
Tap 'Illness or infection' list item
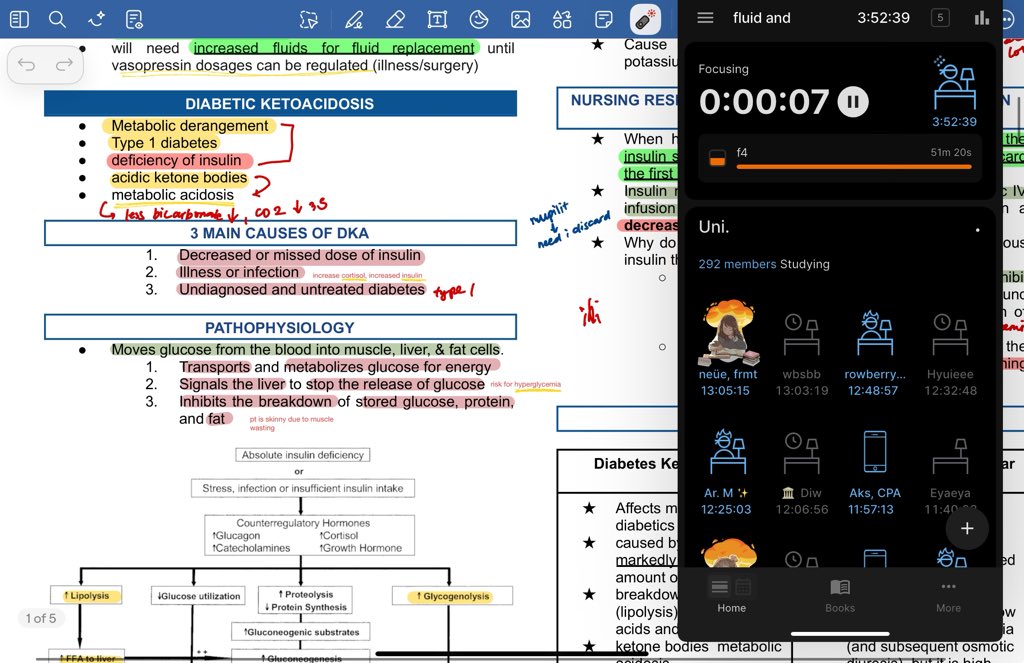coord(238,272)
